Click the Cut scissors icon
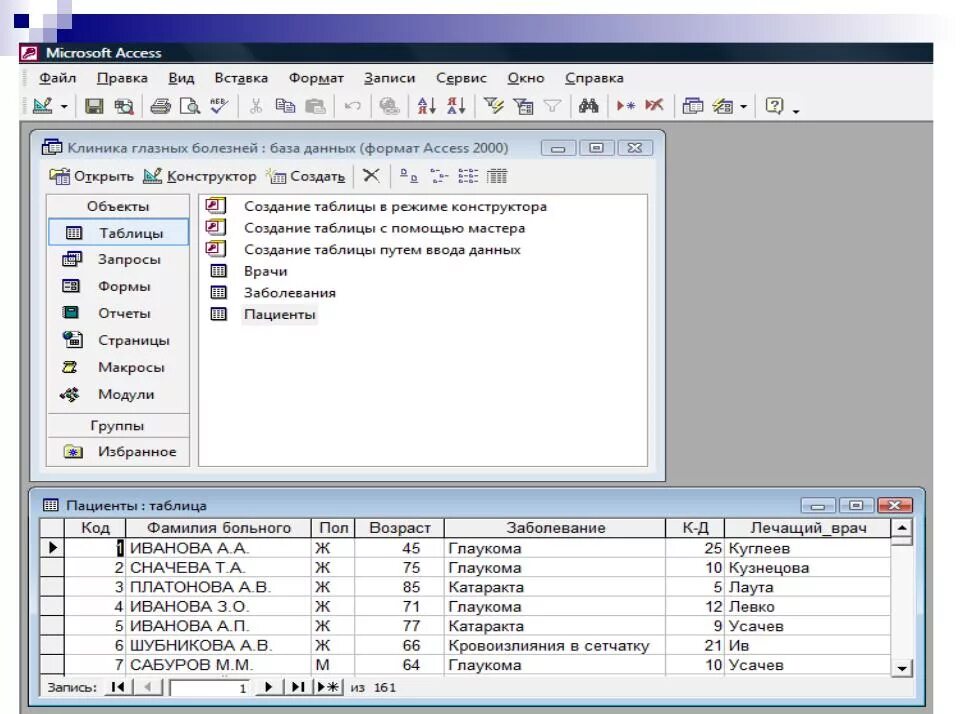 256,106
